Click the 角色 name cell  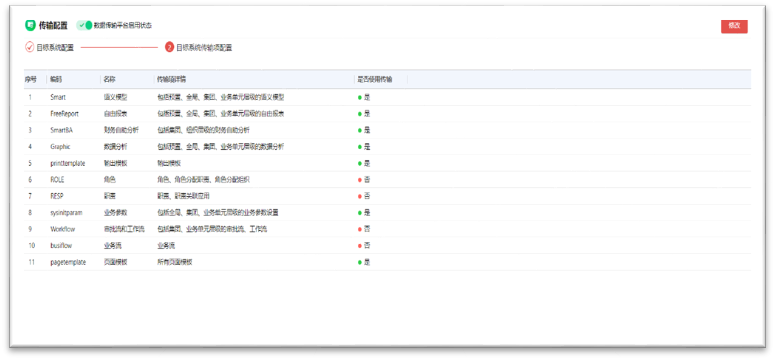coord(109,180)
